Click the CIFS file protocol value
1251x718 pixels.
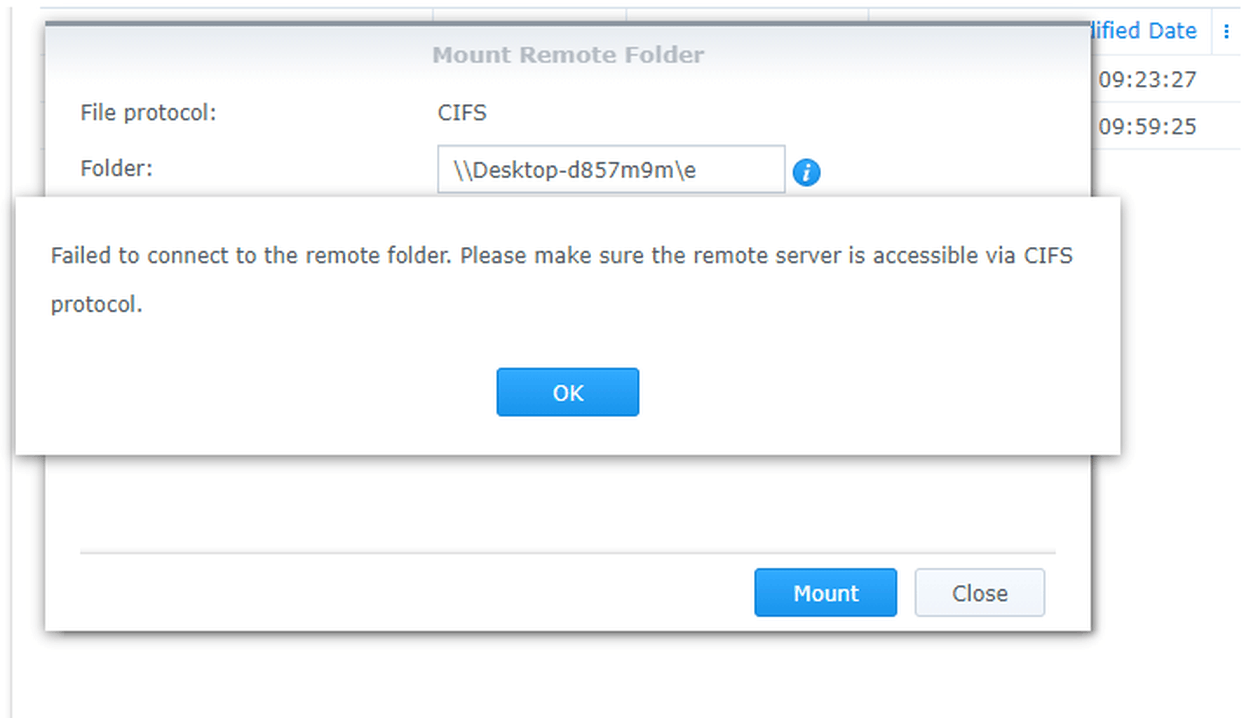(462, 112)
